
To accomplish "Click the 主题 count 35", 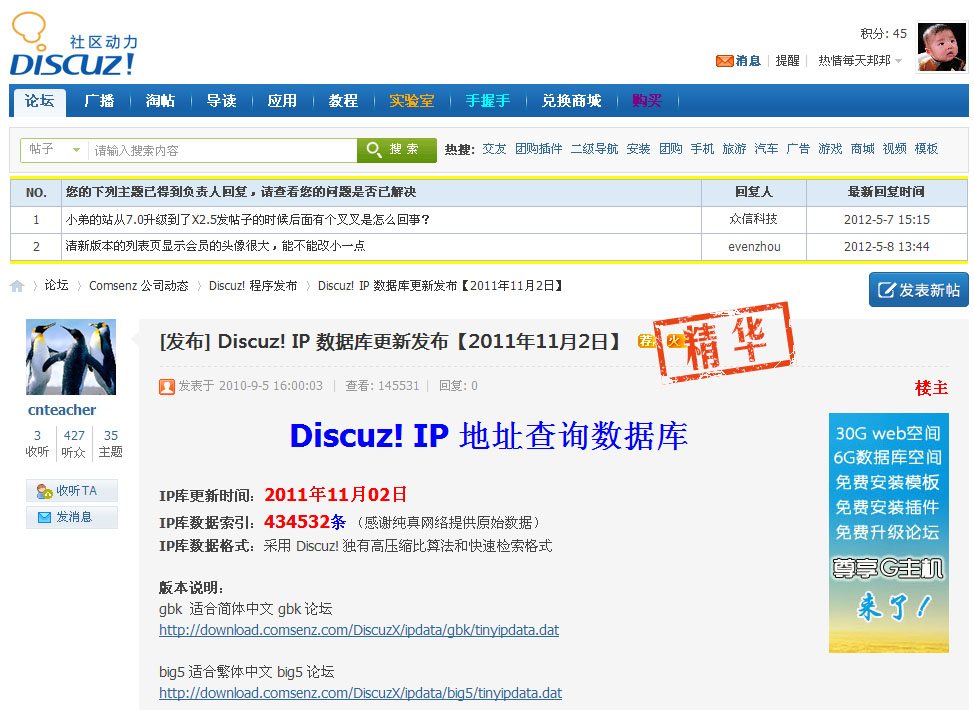I will coord(111,435).
